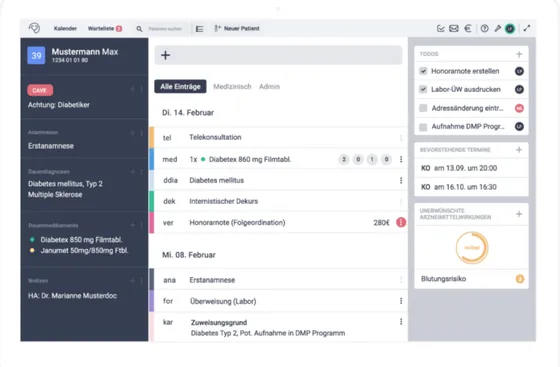Focus the Patienten suchen search field
The image size is (560, 367).
(x=165, y=29)
